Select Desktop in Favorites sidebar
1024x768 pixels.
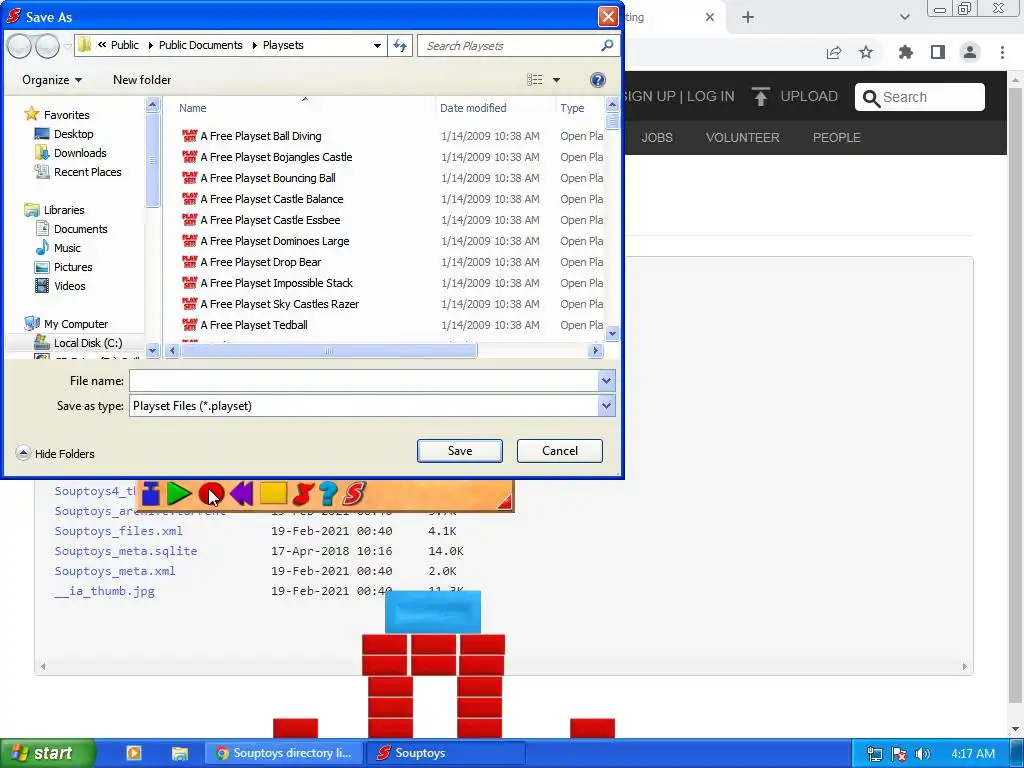click(x=73, y=134)
